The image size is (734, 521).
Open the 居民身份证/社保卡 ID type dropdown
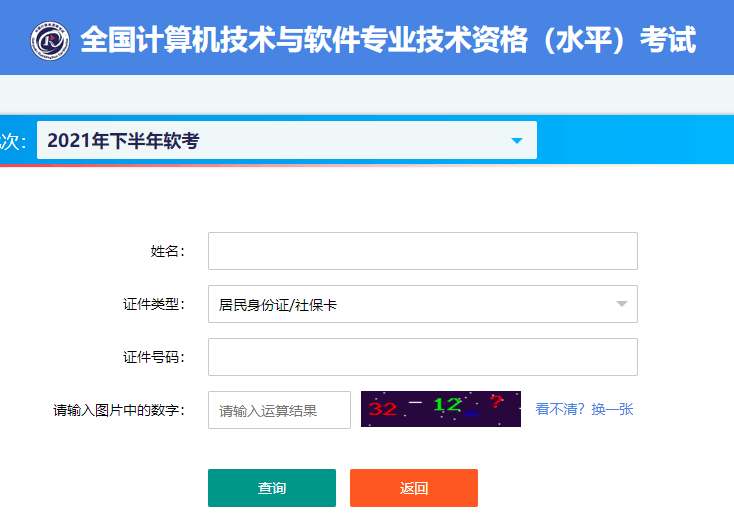click(x=422, y=304)
